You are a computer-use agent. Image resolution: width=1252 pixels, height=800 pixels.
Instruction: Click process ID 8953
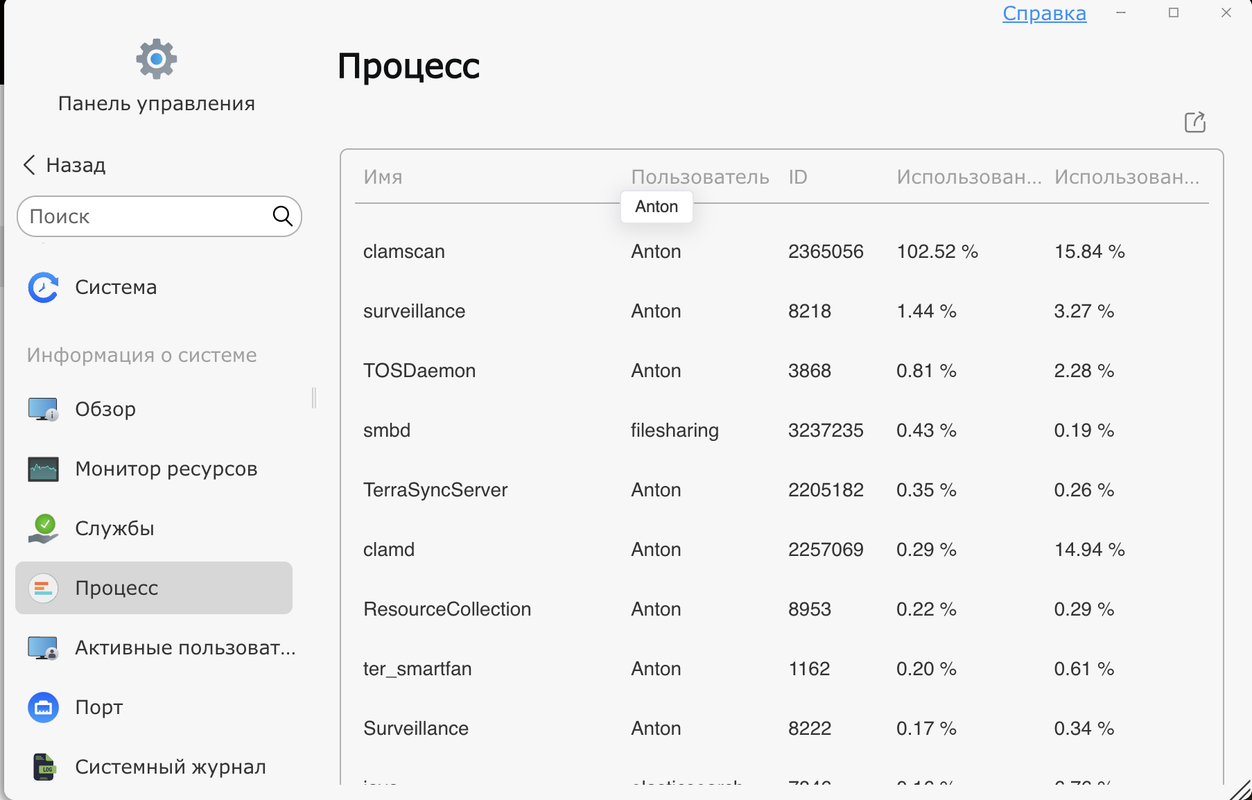click(x=809, y=609)
